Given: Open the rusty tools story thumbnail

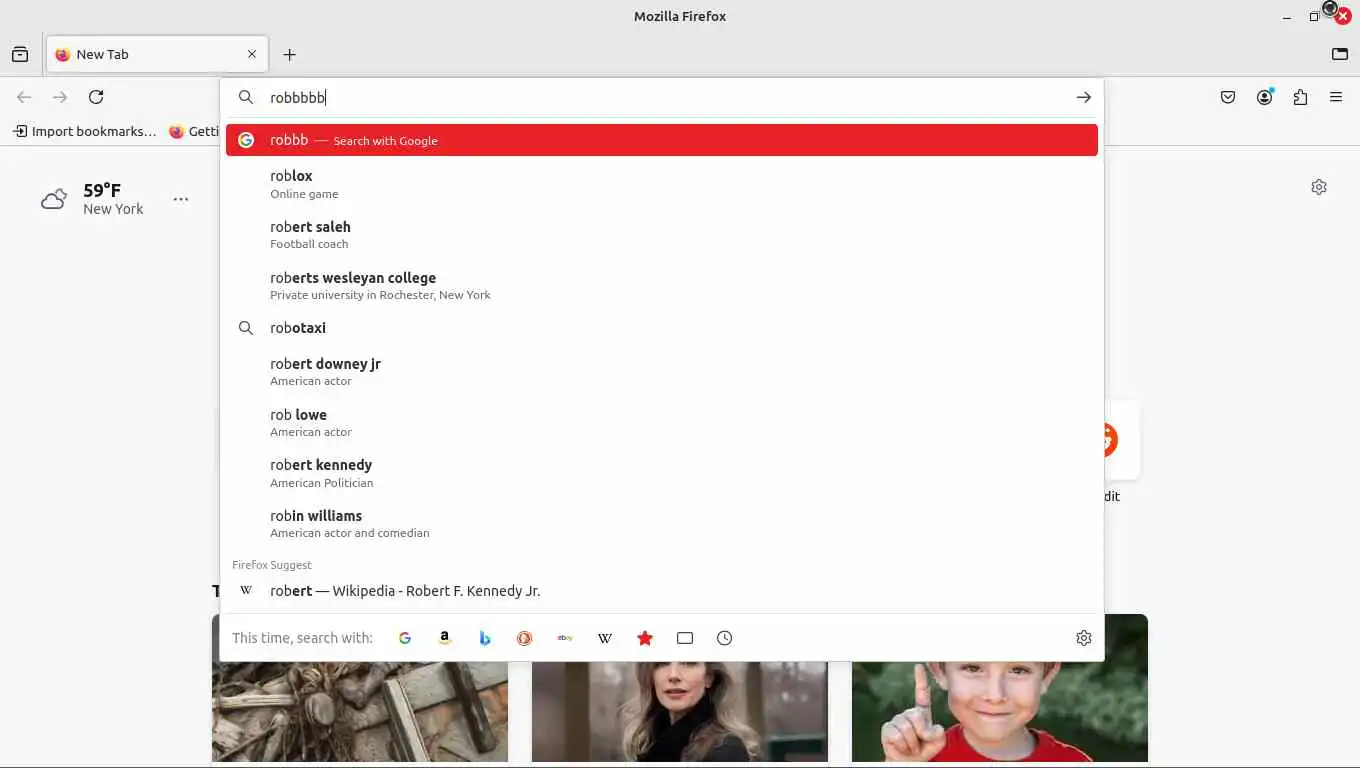Looking at the screenshot, I should [x=360, y=688].
